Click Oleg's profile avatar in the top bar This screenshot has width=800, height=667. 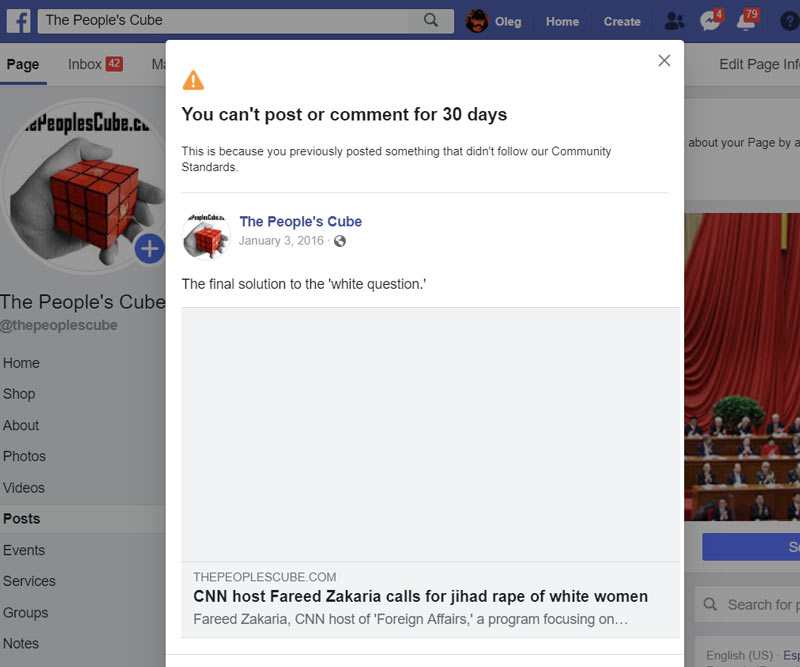(477, 21)
